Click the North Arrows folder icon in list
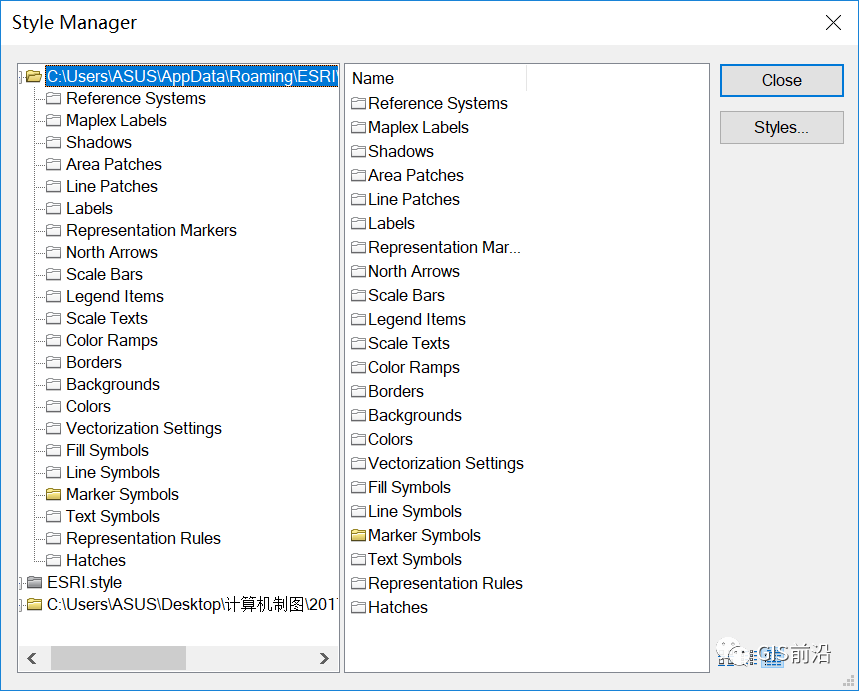 [359, 271]
